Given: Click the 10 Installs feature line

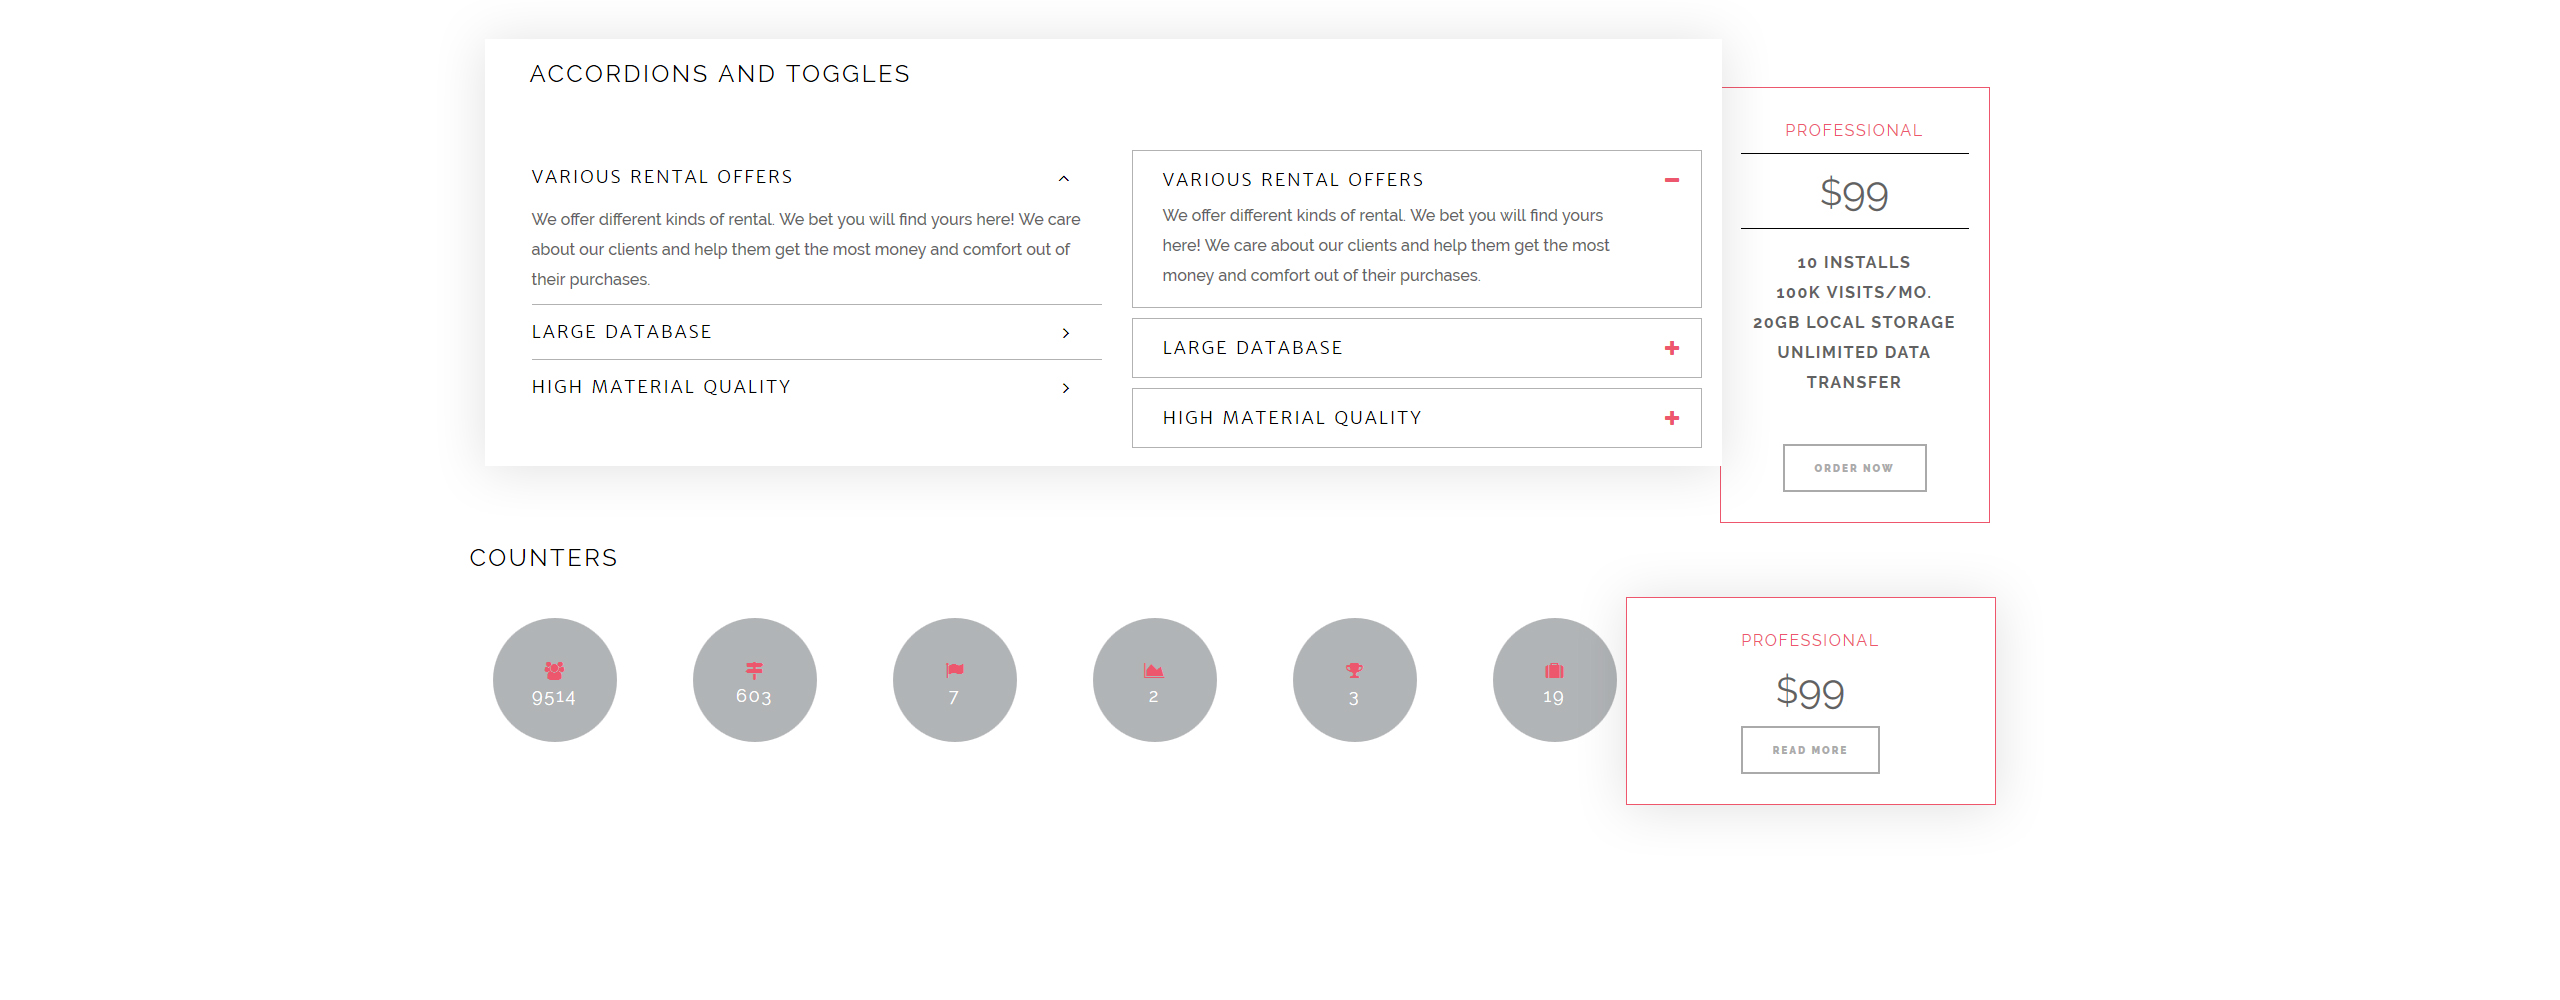Looking at the screenshot, I should 1854,263.
